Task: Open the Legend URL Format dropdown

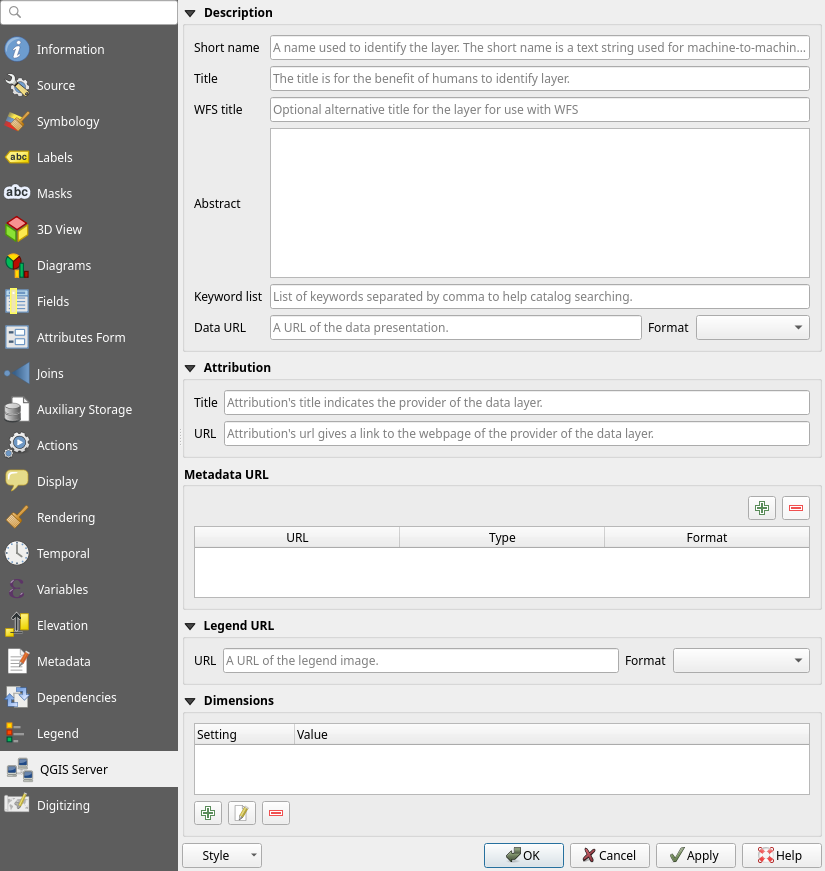Action: 741,660
